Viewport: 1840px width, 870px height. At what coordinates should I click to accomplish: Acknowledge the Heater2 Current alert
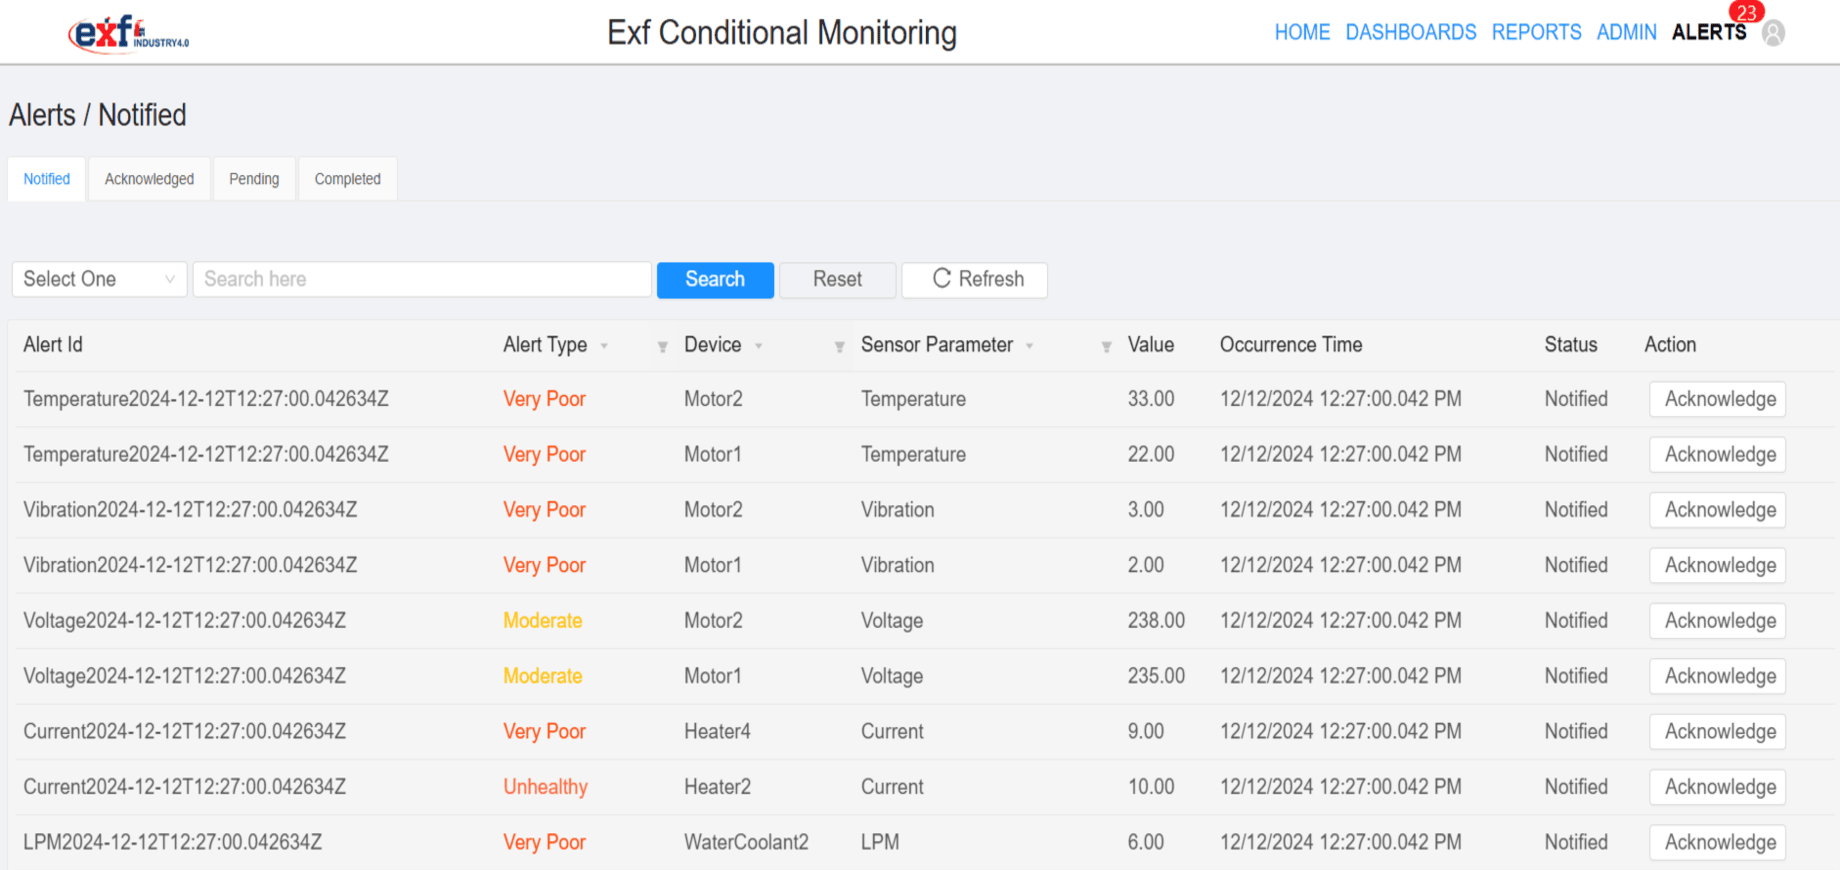coord(1718,787)
